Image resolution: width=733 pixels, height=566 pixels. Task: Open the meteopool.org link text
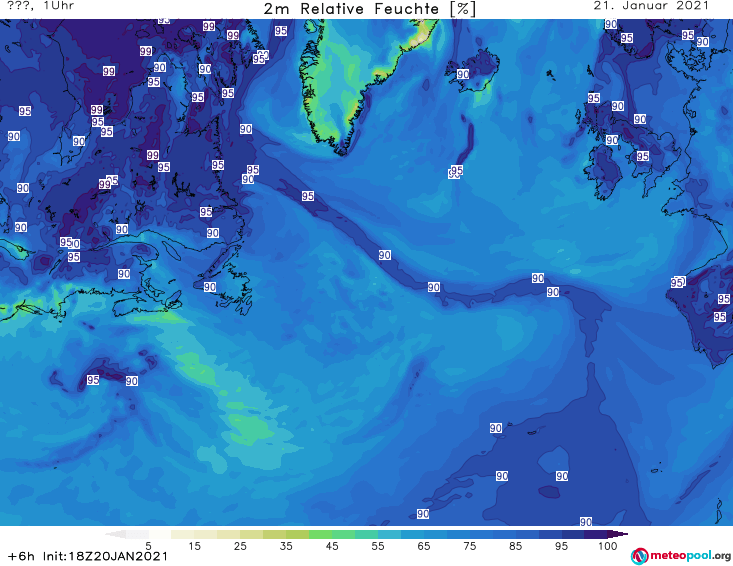pyautogui.click(x=690, y=556)
